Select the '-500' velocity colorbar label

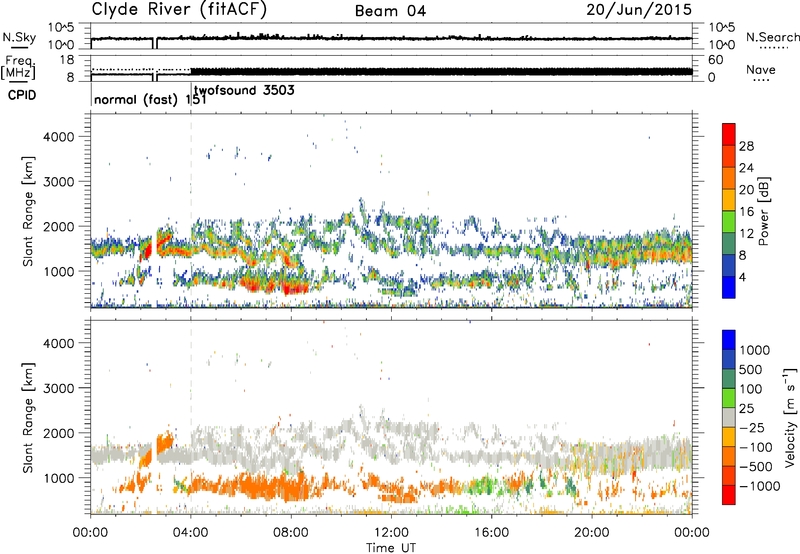pos(756,467)
